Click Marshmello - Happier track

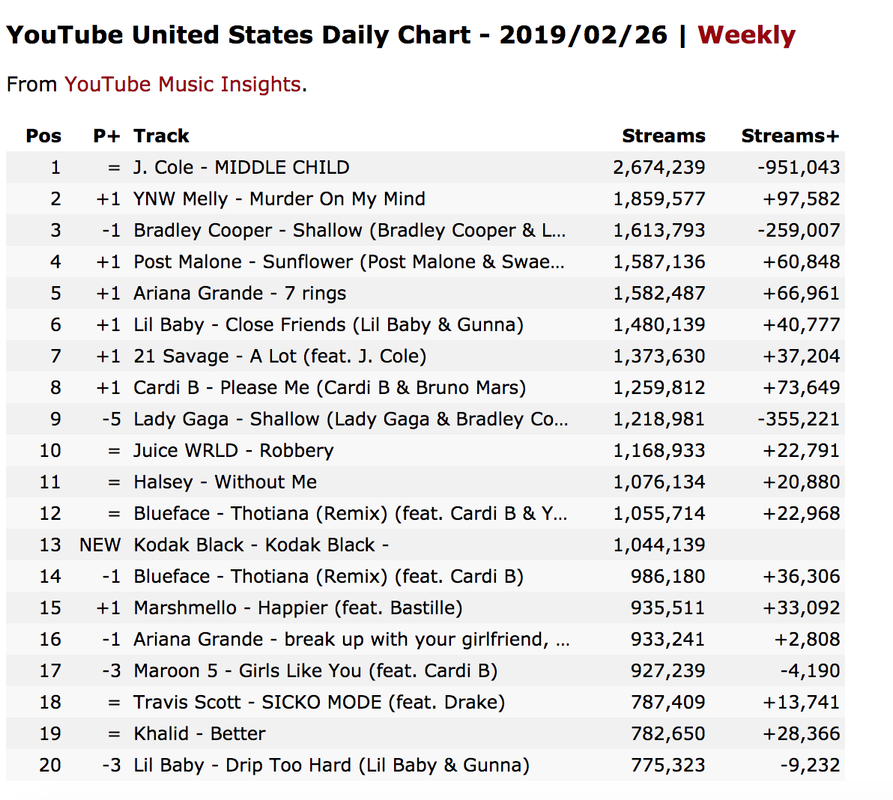pyautogui.click(x=298, y=608)
